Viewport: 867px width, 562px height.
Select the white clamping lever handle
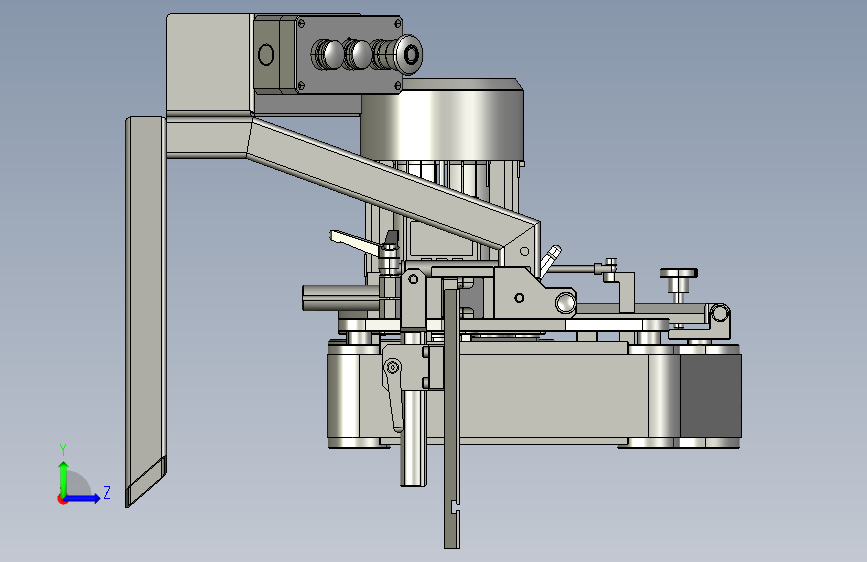pos(357,242)
